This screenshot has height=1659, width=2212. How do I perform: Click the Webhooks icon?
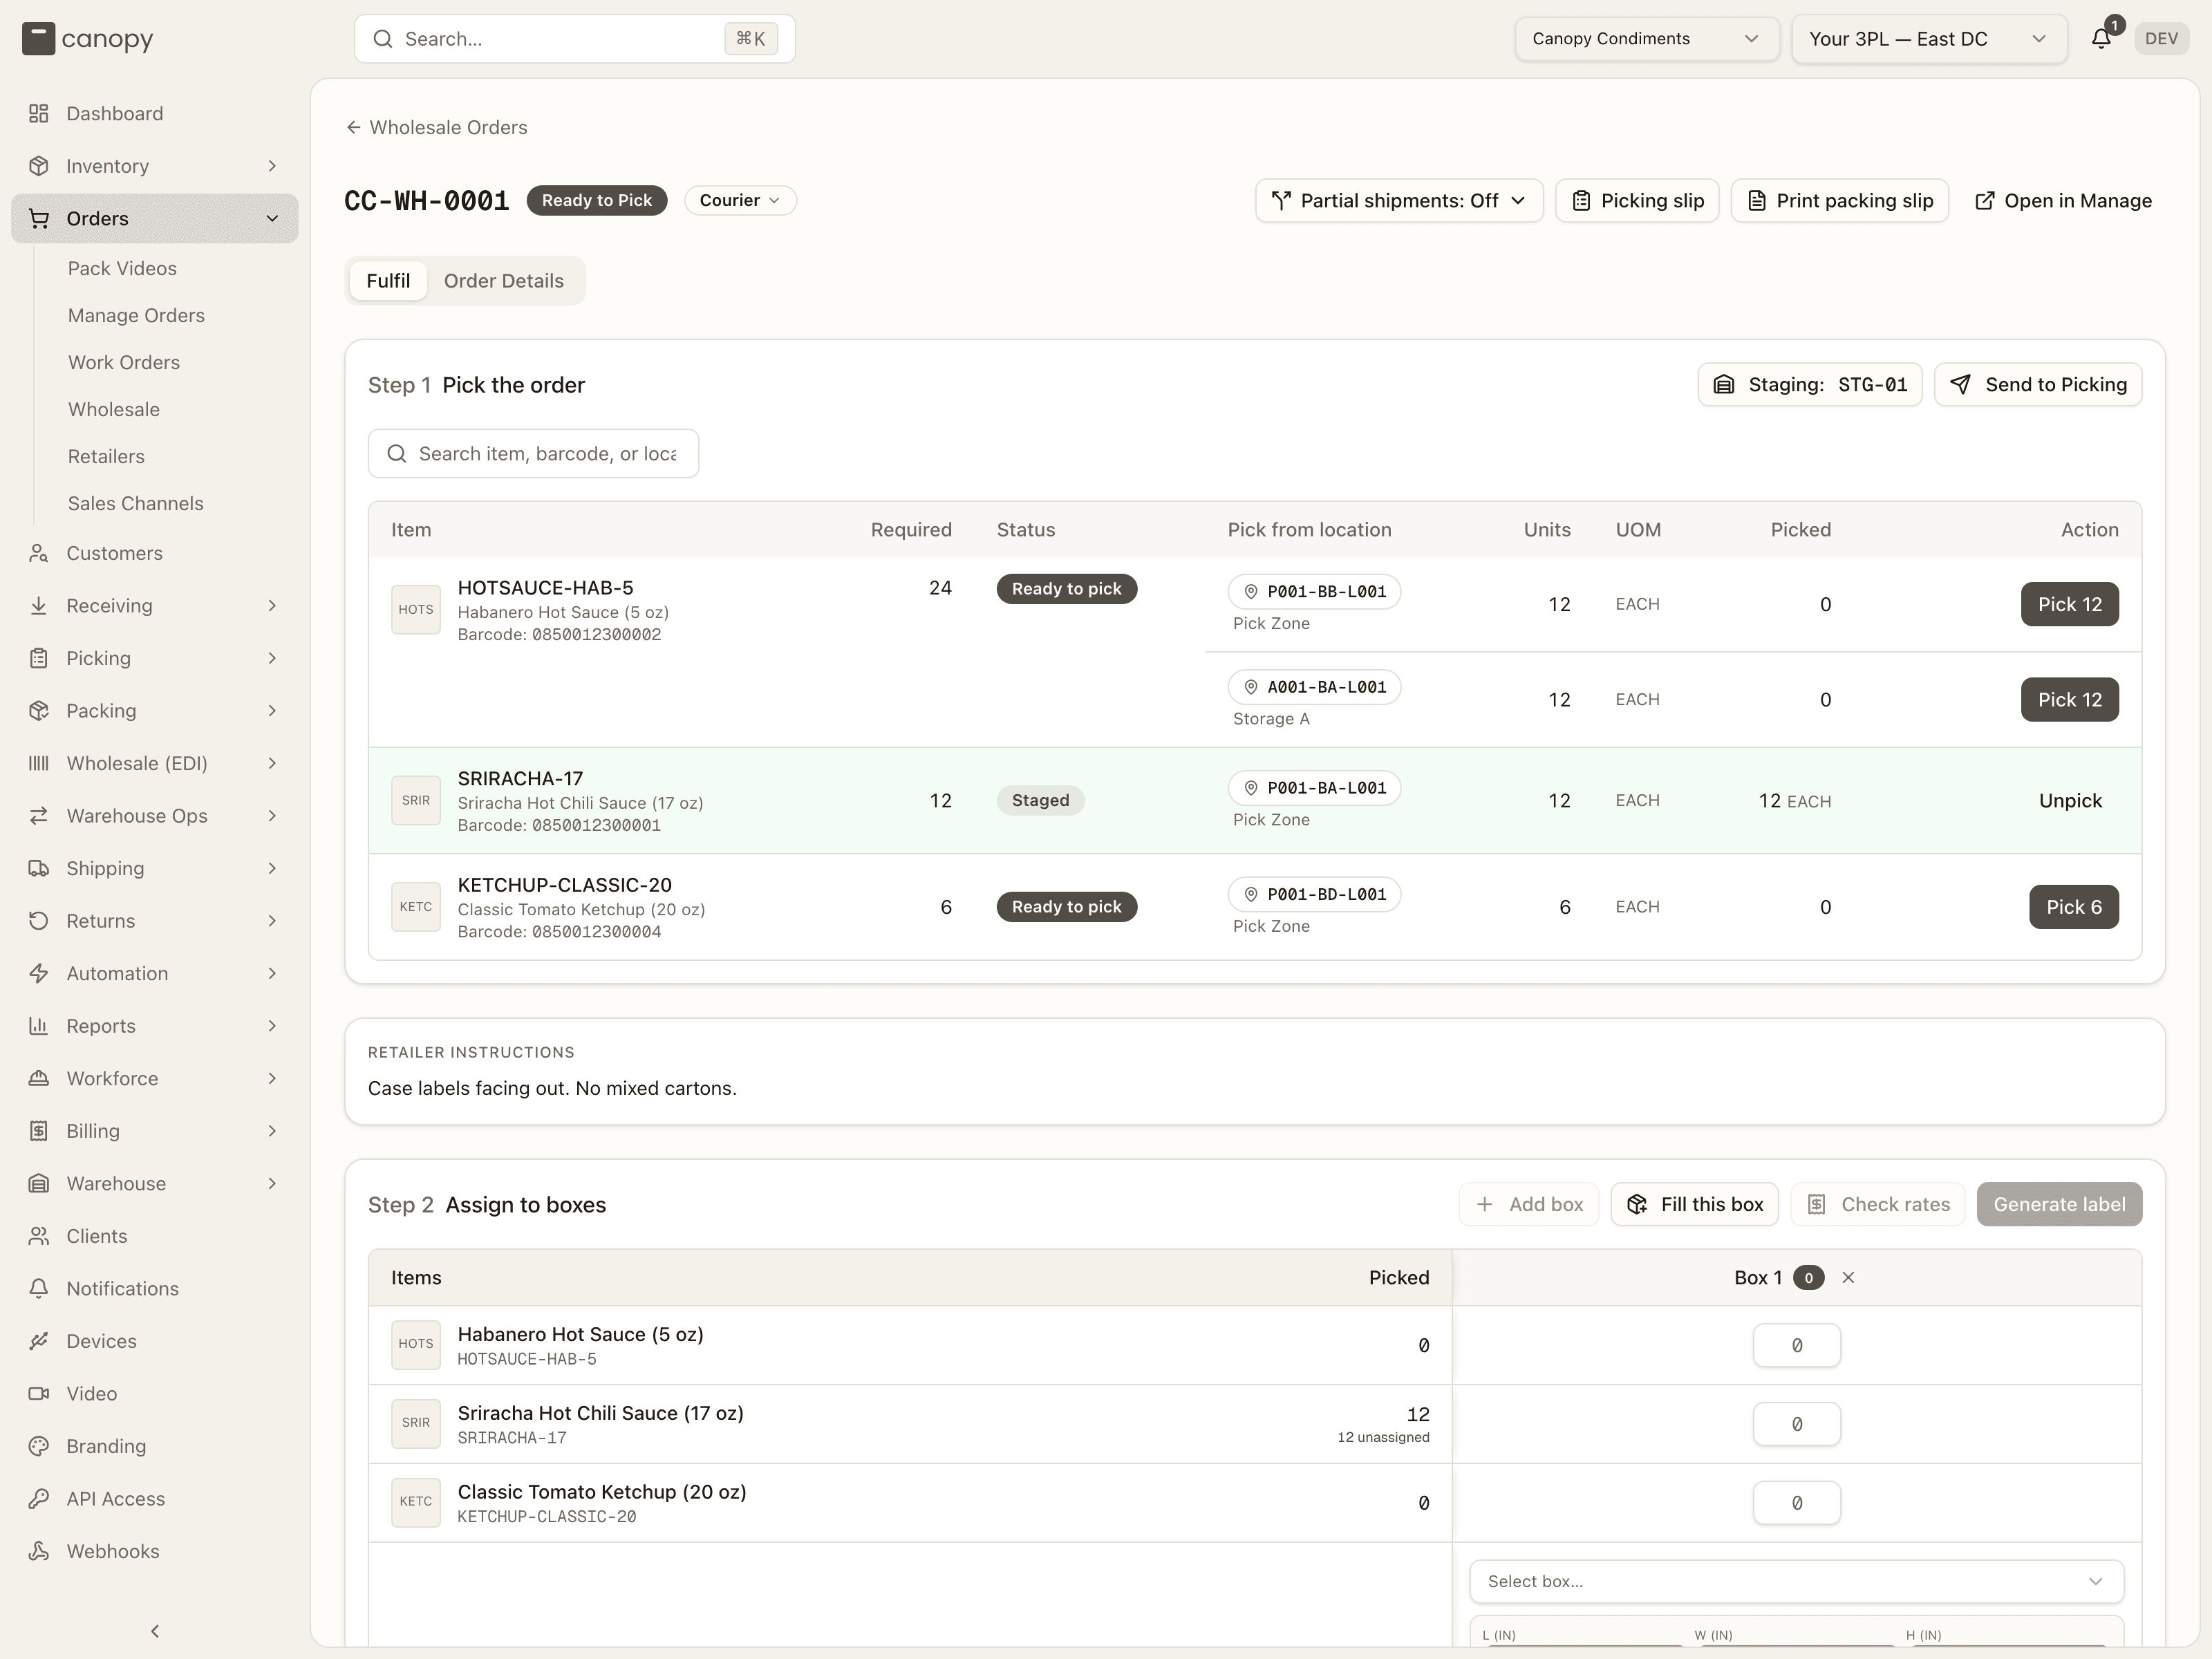[x=39, y=1551]
